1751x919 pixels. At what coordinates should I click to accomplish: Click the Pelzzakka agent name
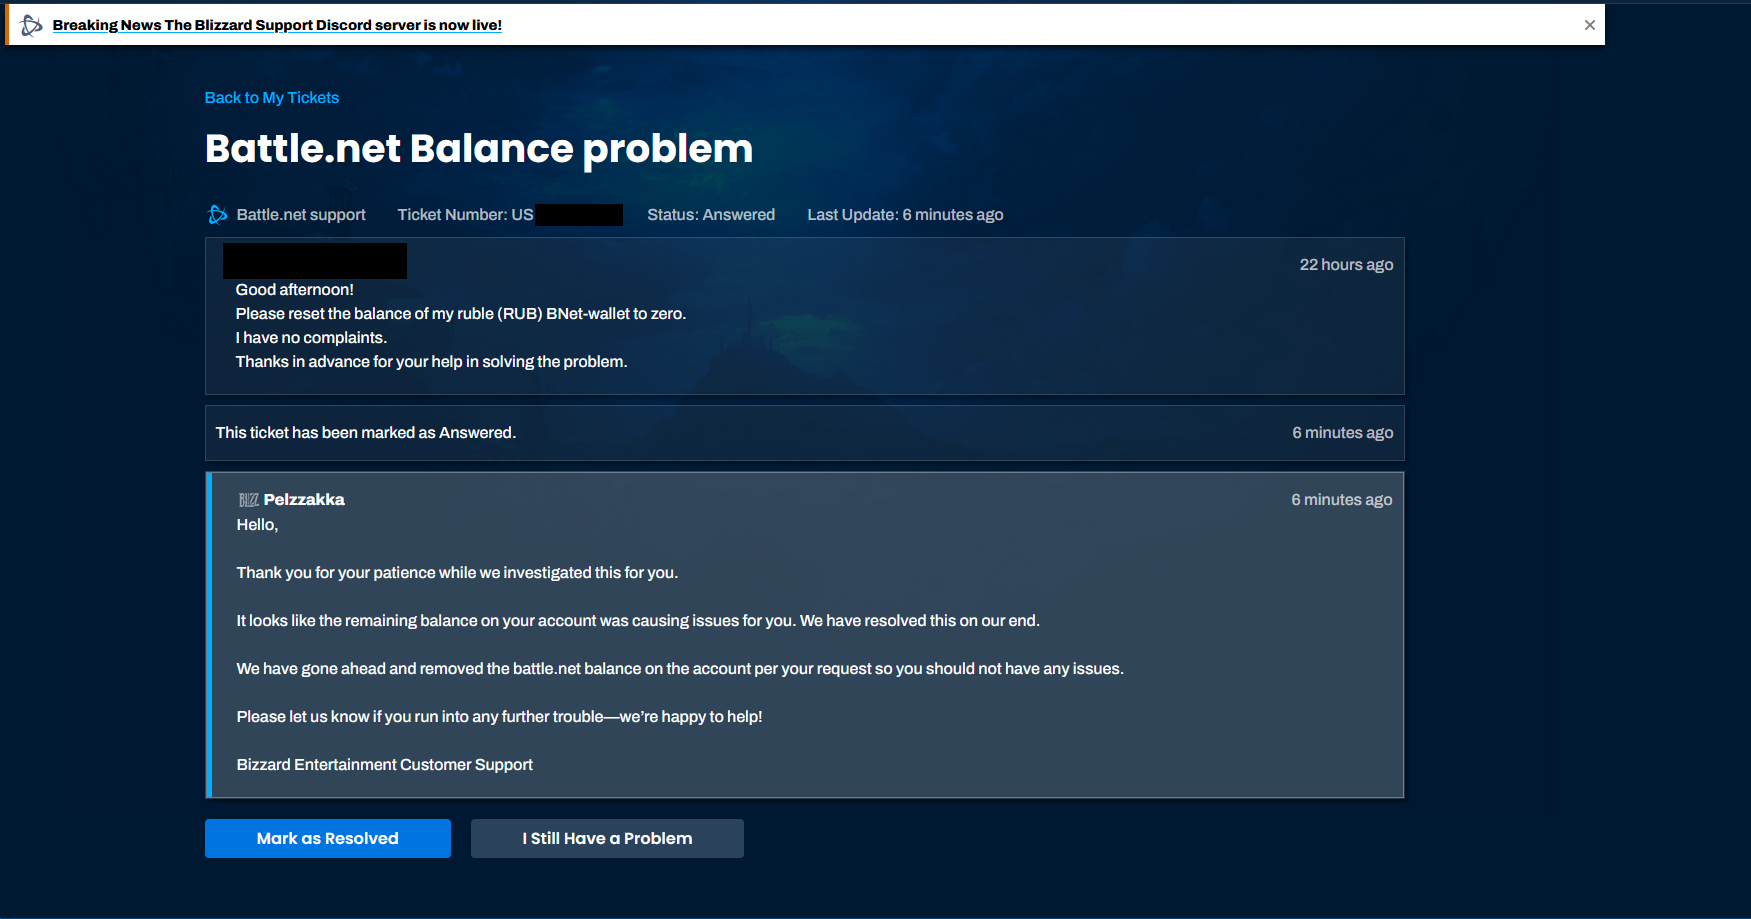(x=304, y=500)
